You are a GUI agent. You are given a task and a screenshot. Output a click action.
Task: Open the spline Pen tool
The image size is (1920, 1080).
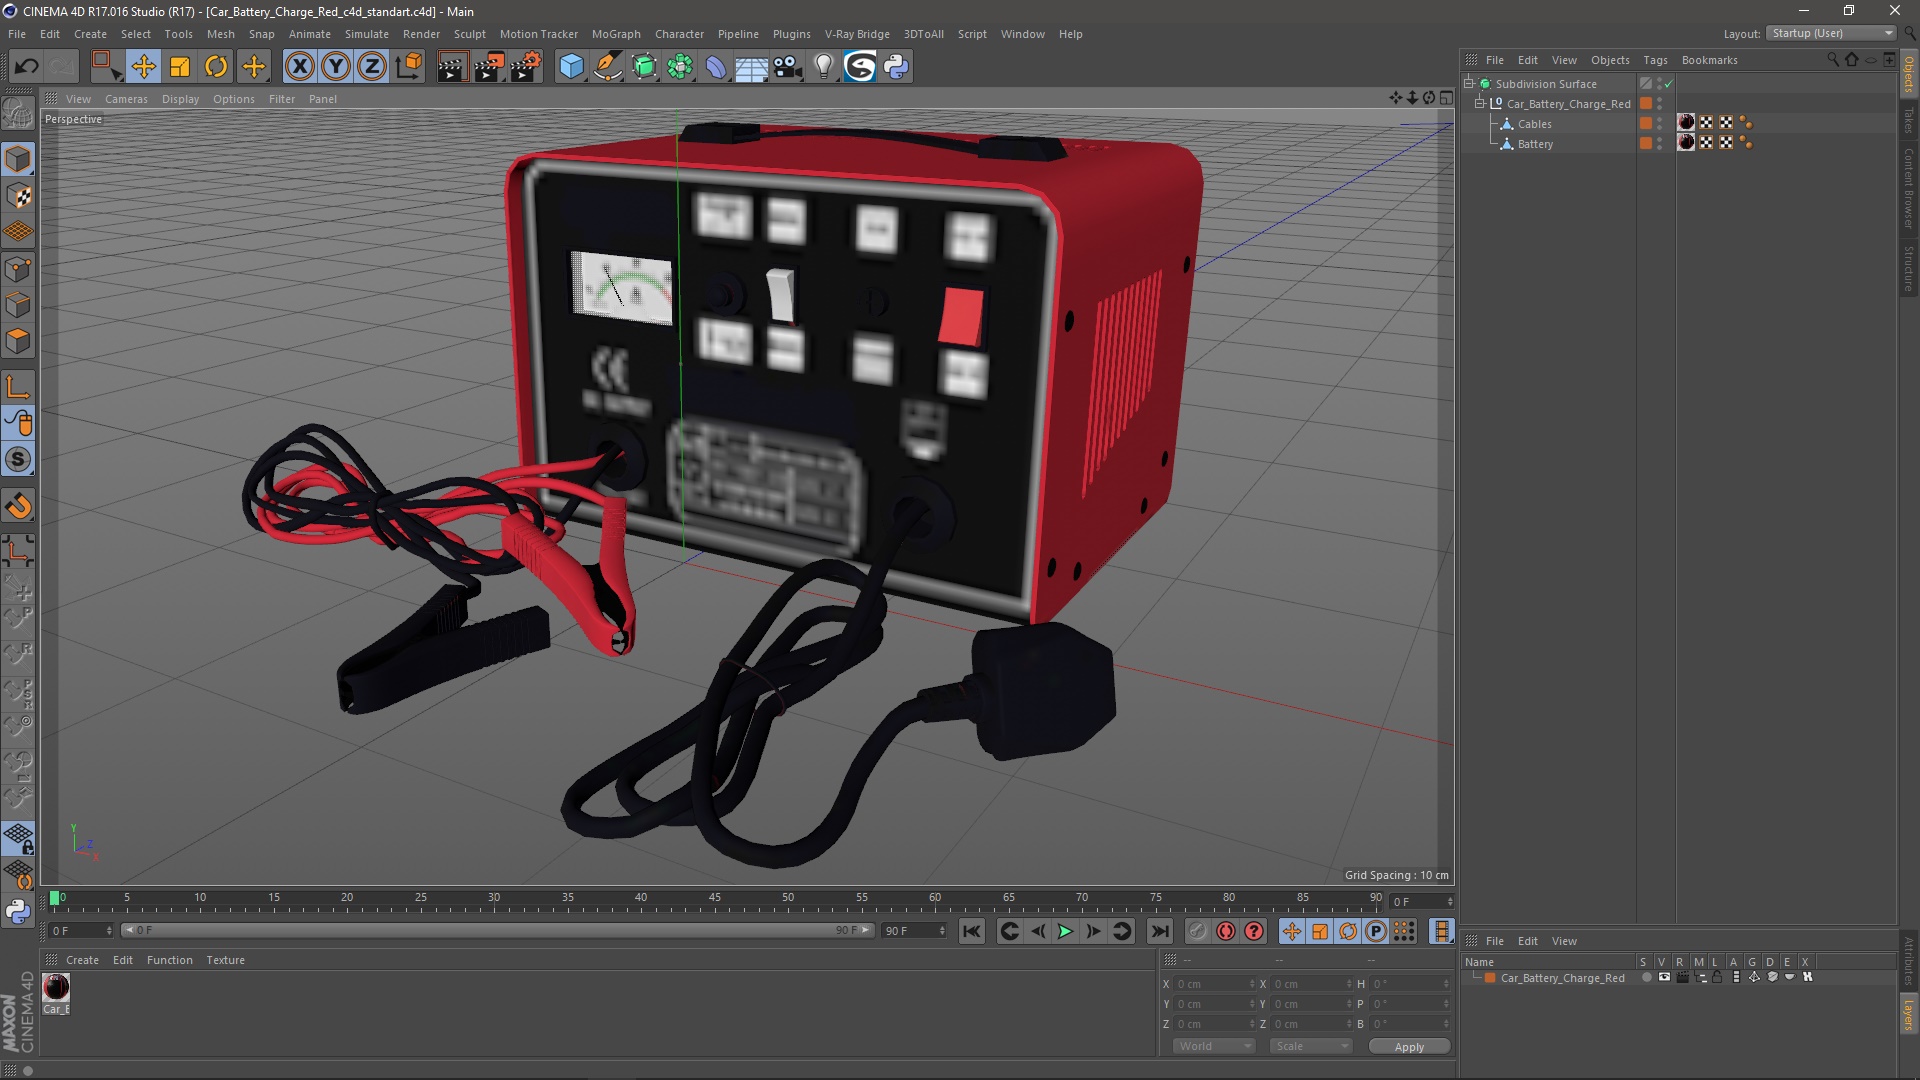(607, 67)
